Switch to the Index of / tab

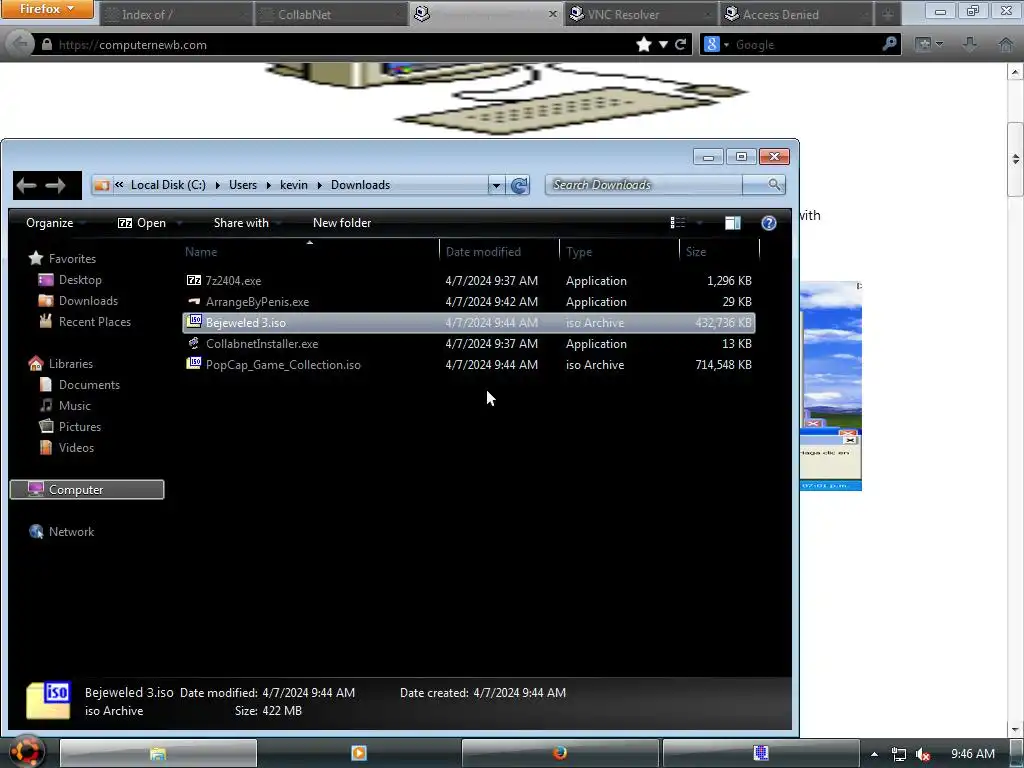coord(176,14)
